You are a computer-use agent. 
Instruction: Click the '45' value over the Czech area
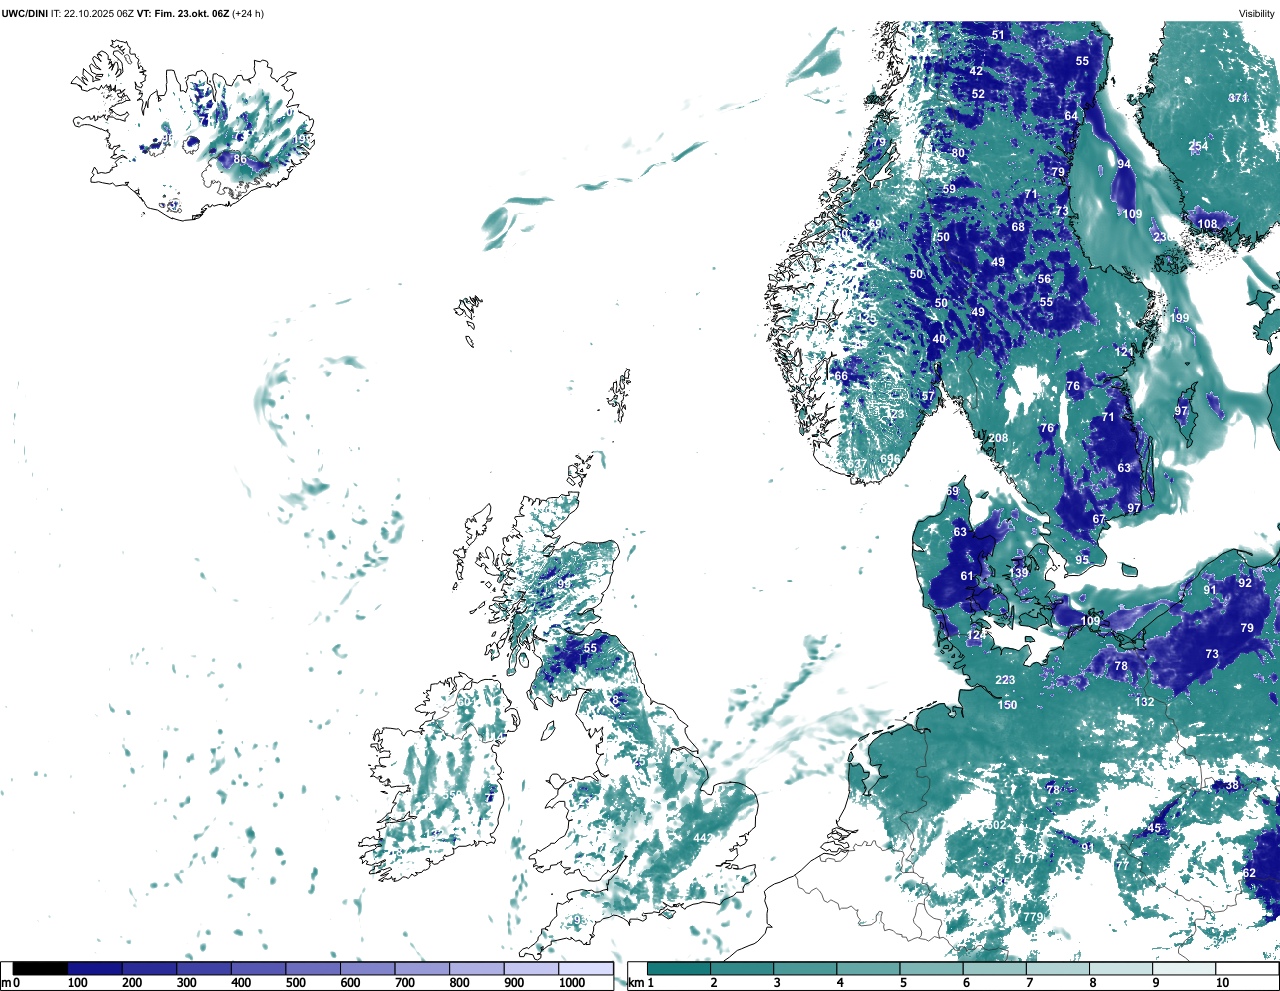[1154, 828]
